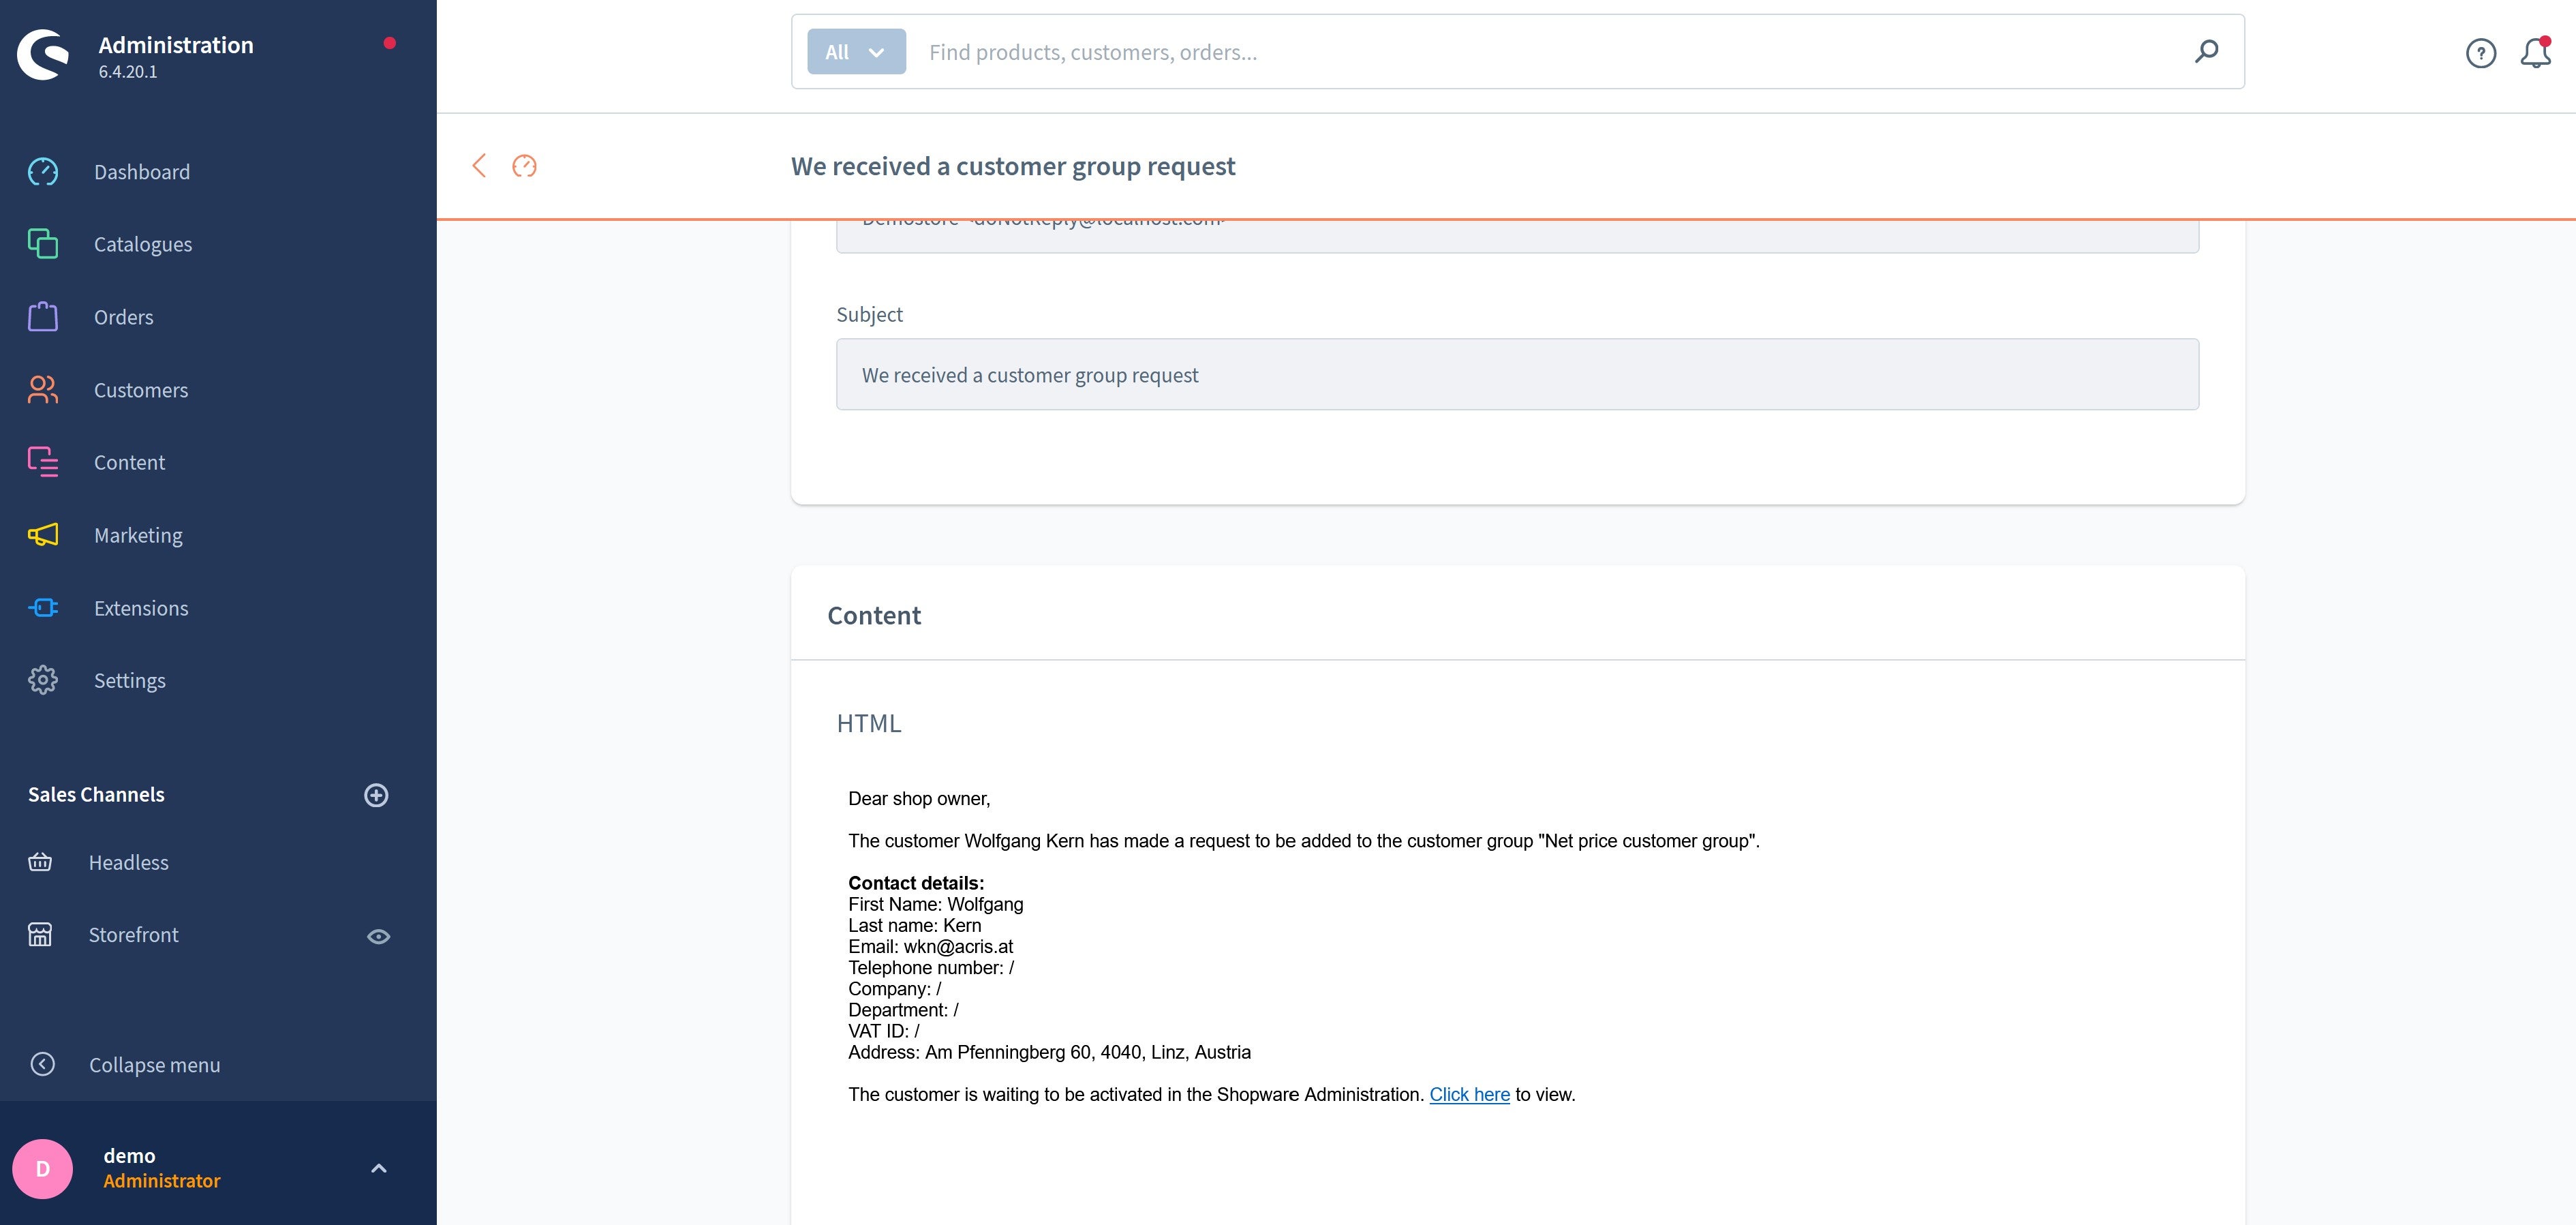Click the sender address field

pos(1517,235)
